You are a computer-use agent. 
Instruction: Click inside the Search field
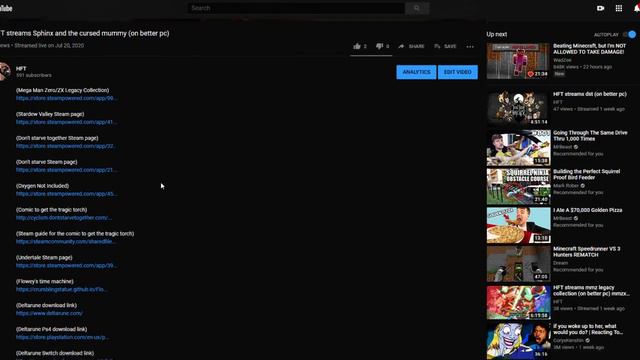[x=296, y=8]
